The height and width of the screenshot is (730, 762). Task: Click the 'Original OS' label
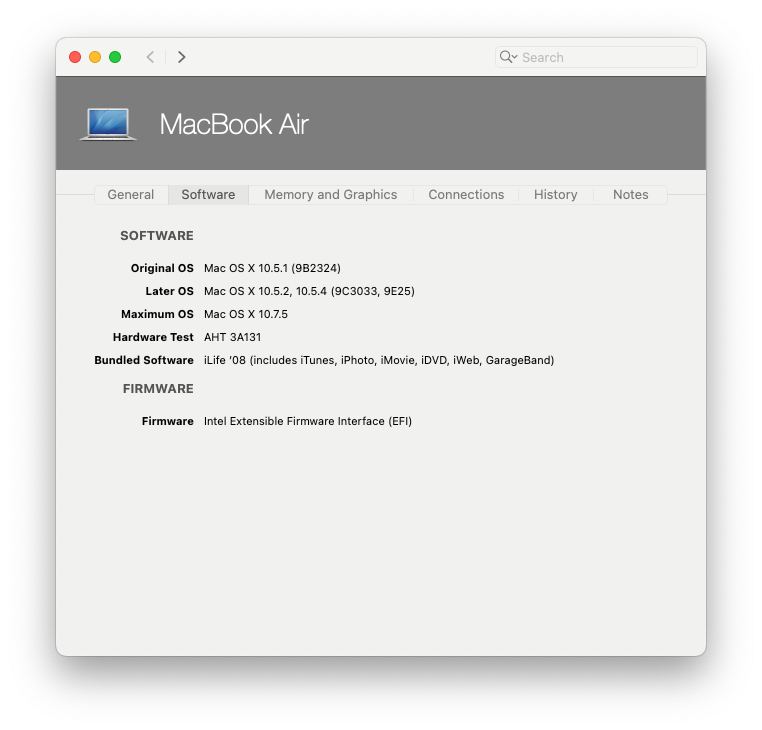click(162, 268)
